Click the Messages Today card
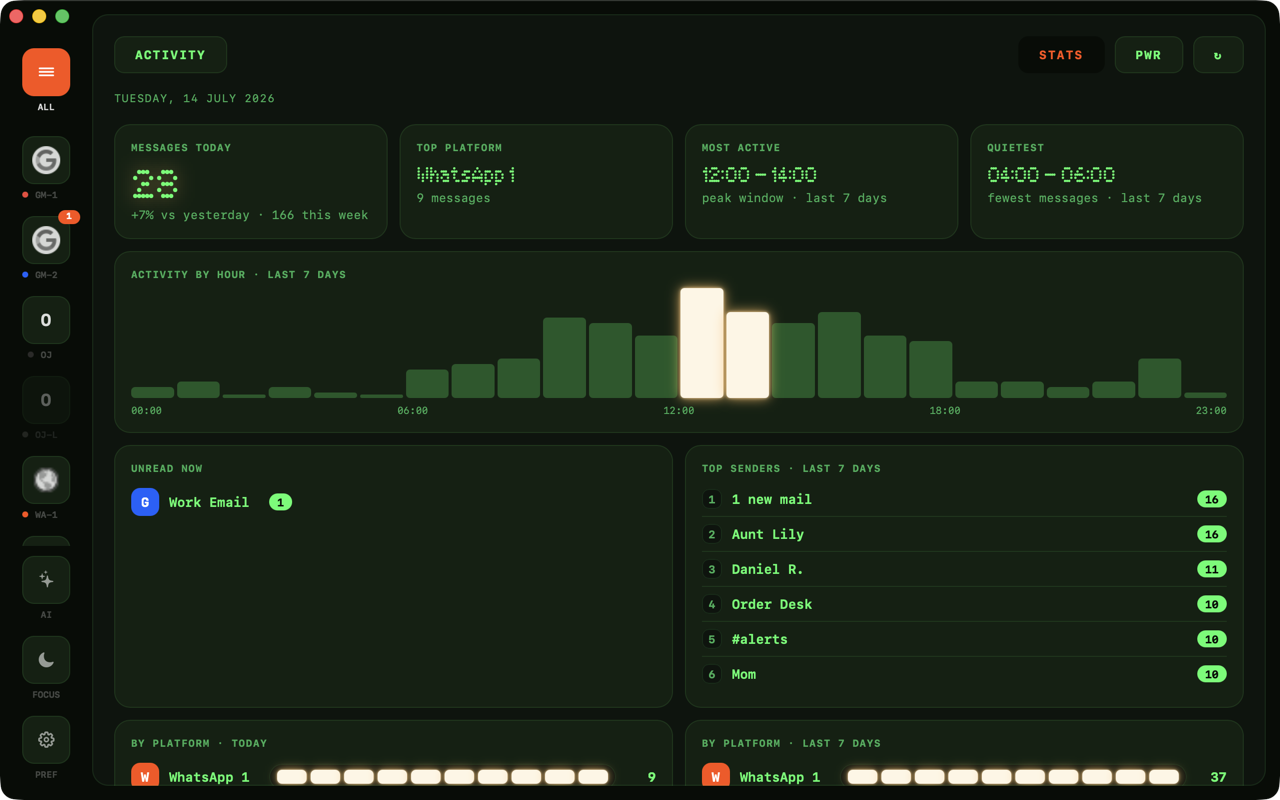Viewport: 1280px width, 800px height. click(251, 182)
